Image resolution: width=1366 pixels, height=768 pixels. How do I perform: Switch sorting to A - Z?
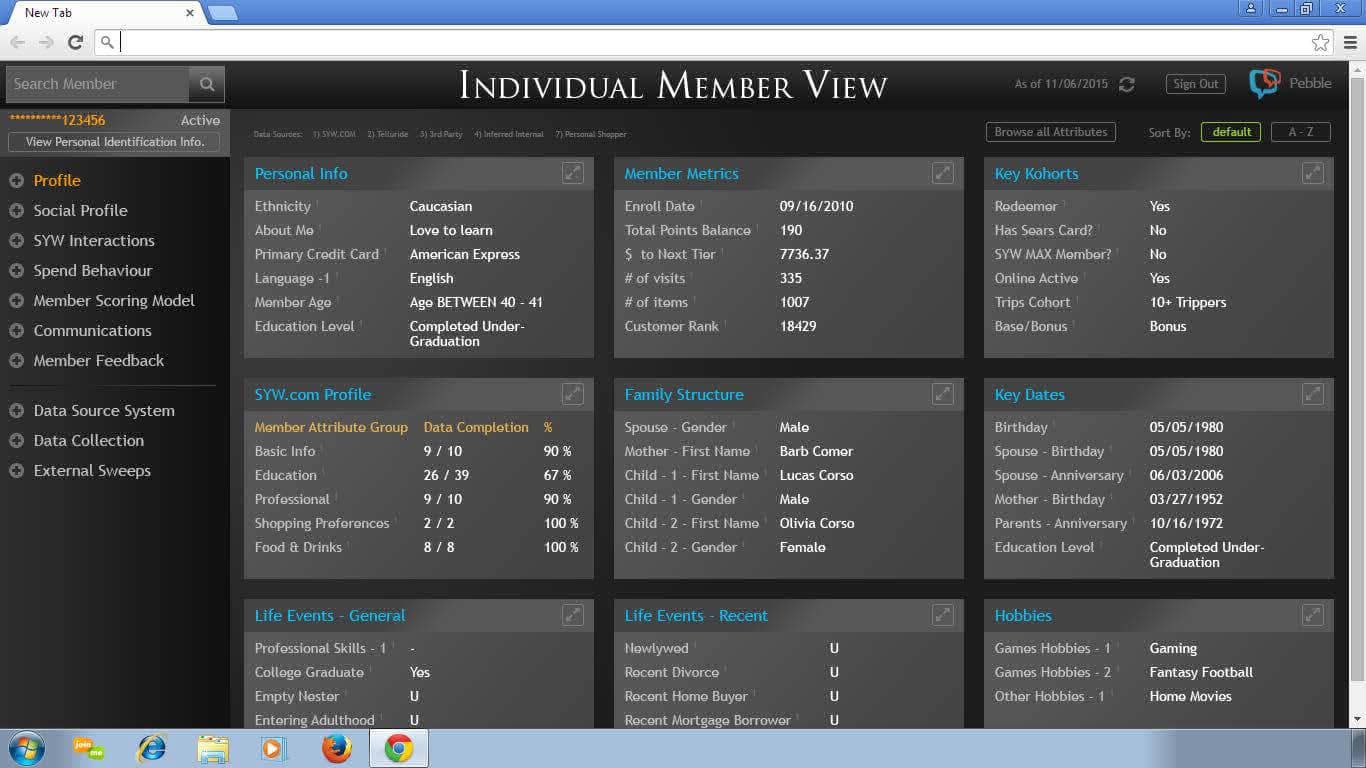point(1301,132)
